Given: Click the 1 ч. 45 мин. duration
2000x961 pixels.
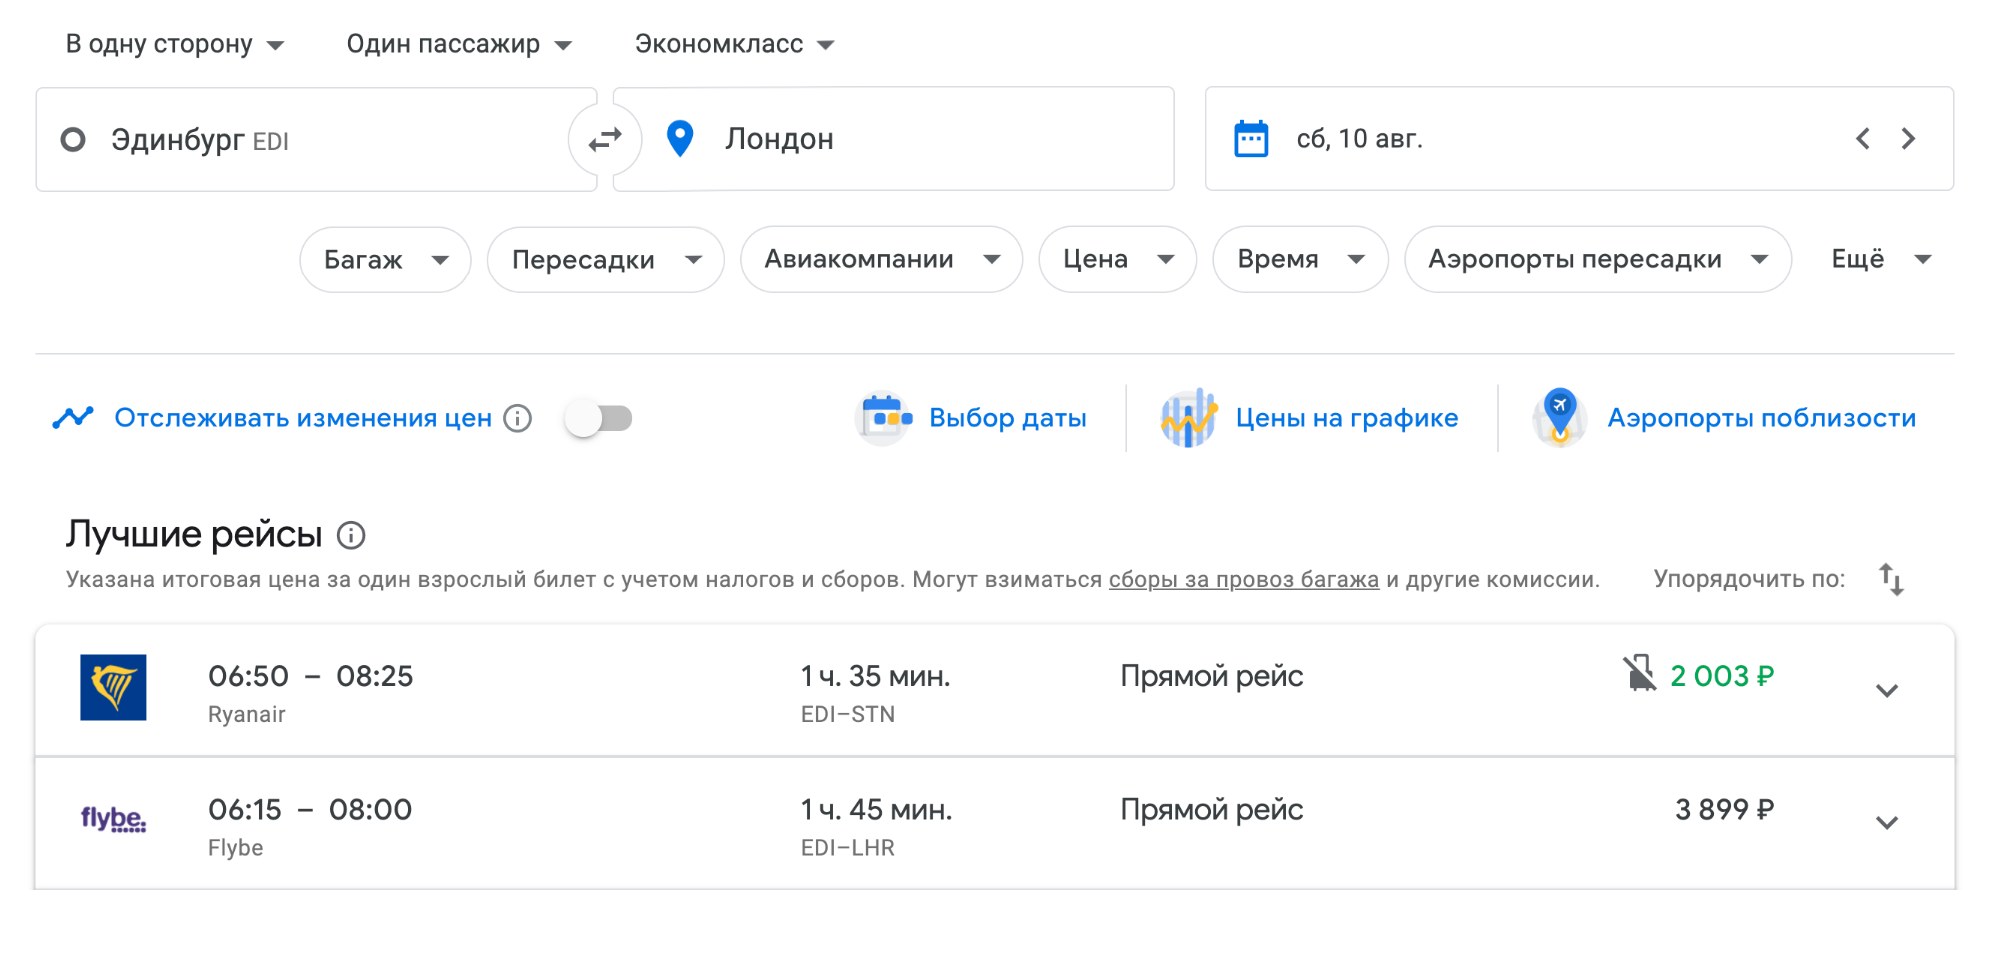Looking at the screenshot, I should [876, 809].
